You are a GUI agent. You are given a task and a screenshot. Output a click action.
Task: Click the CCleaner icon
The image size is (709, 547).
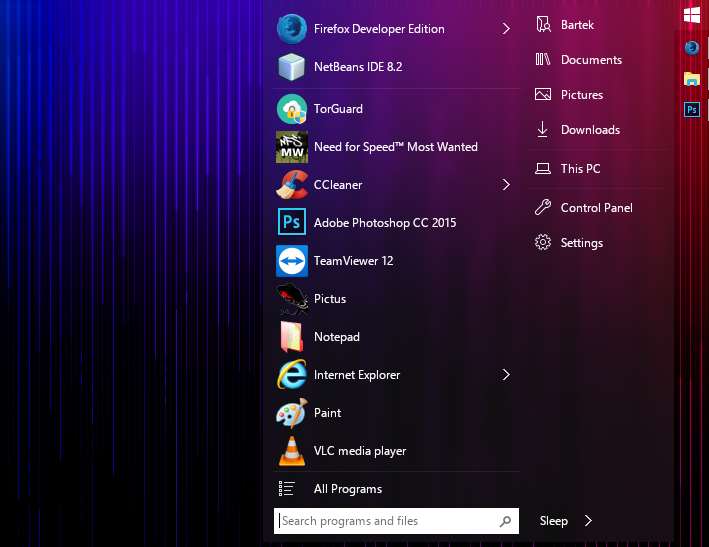[291, 185]
